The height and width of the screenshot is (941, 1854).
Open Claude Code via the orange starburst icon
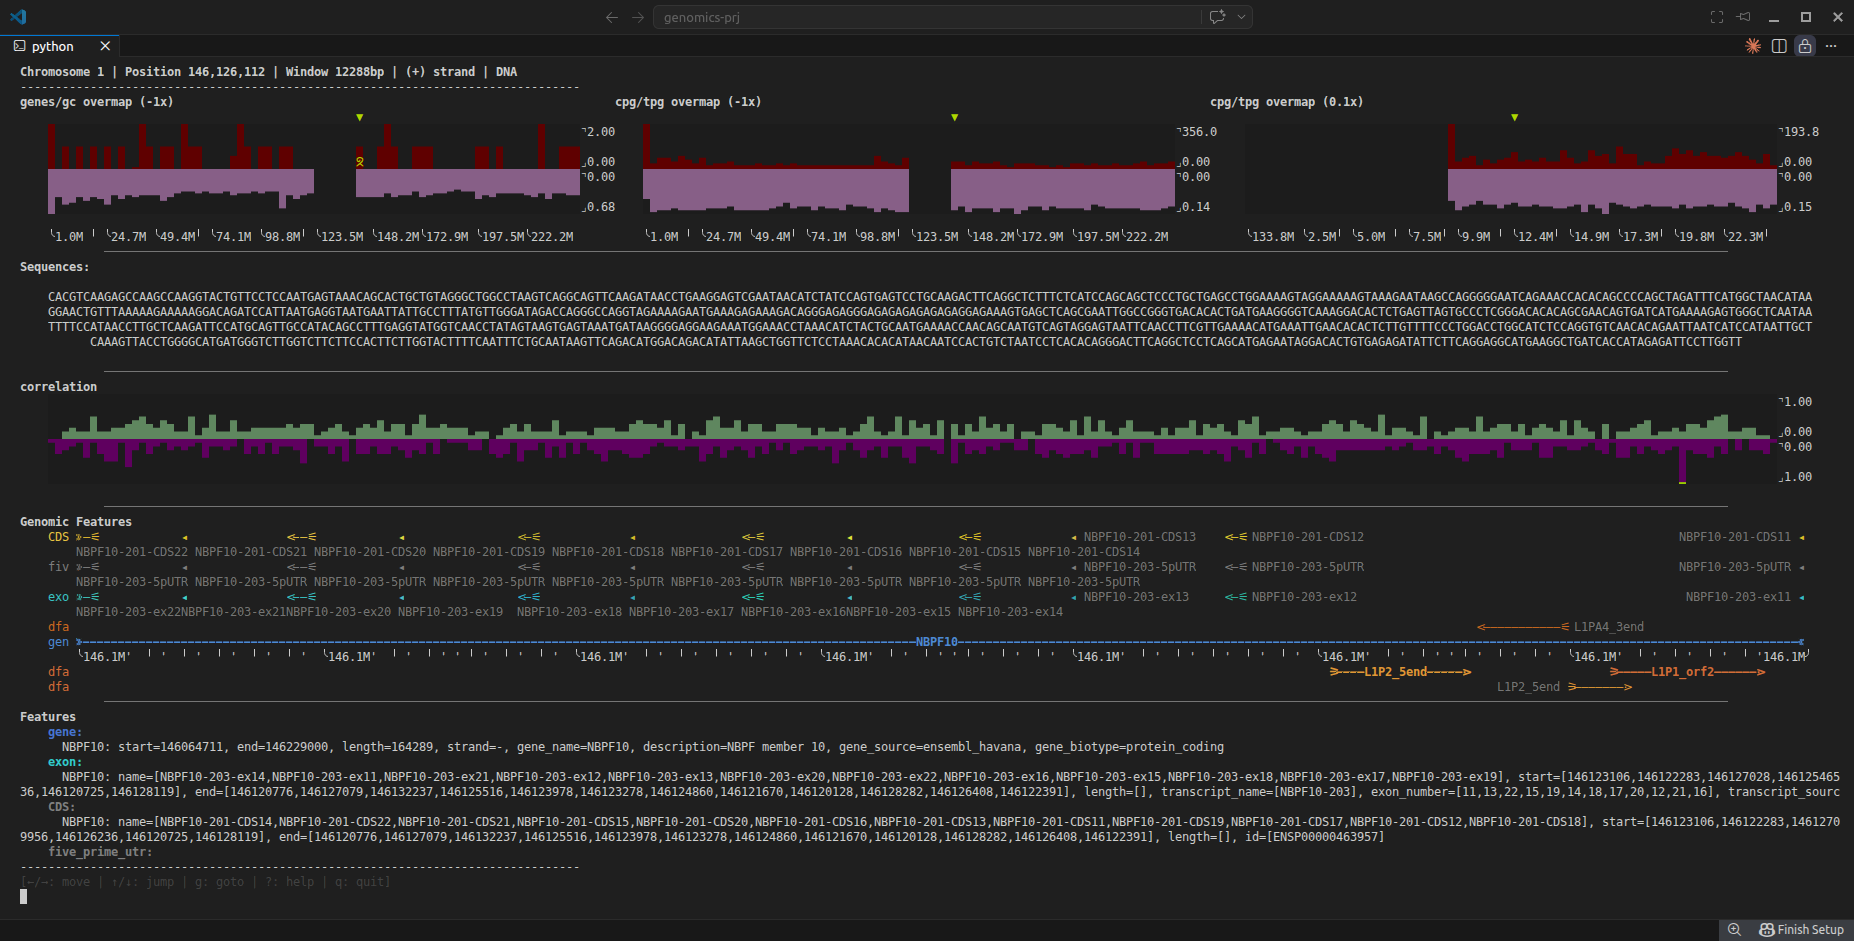[1753, 46]
